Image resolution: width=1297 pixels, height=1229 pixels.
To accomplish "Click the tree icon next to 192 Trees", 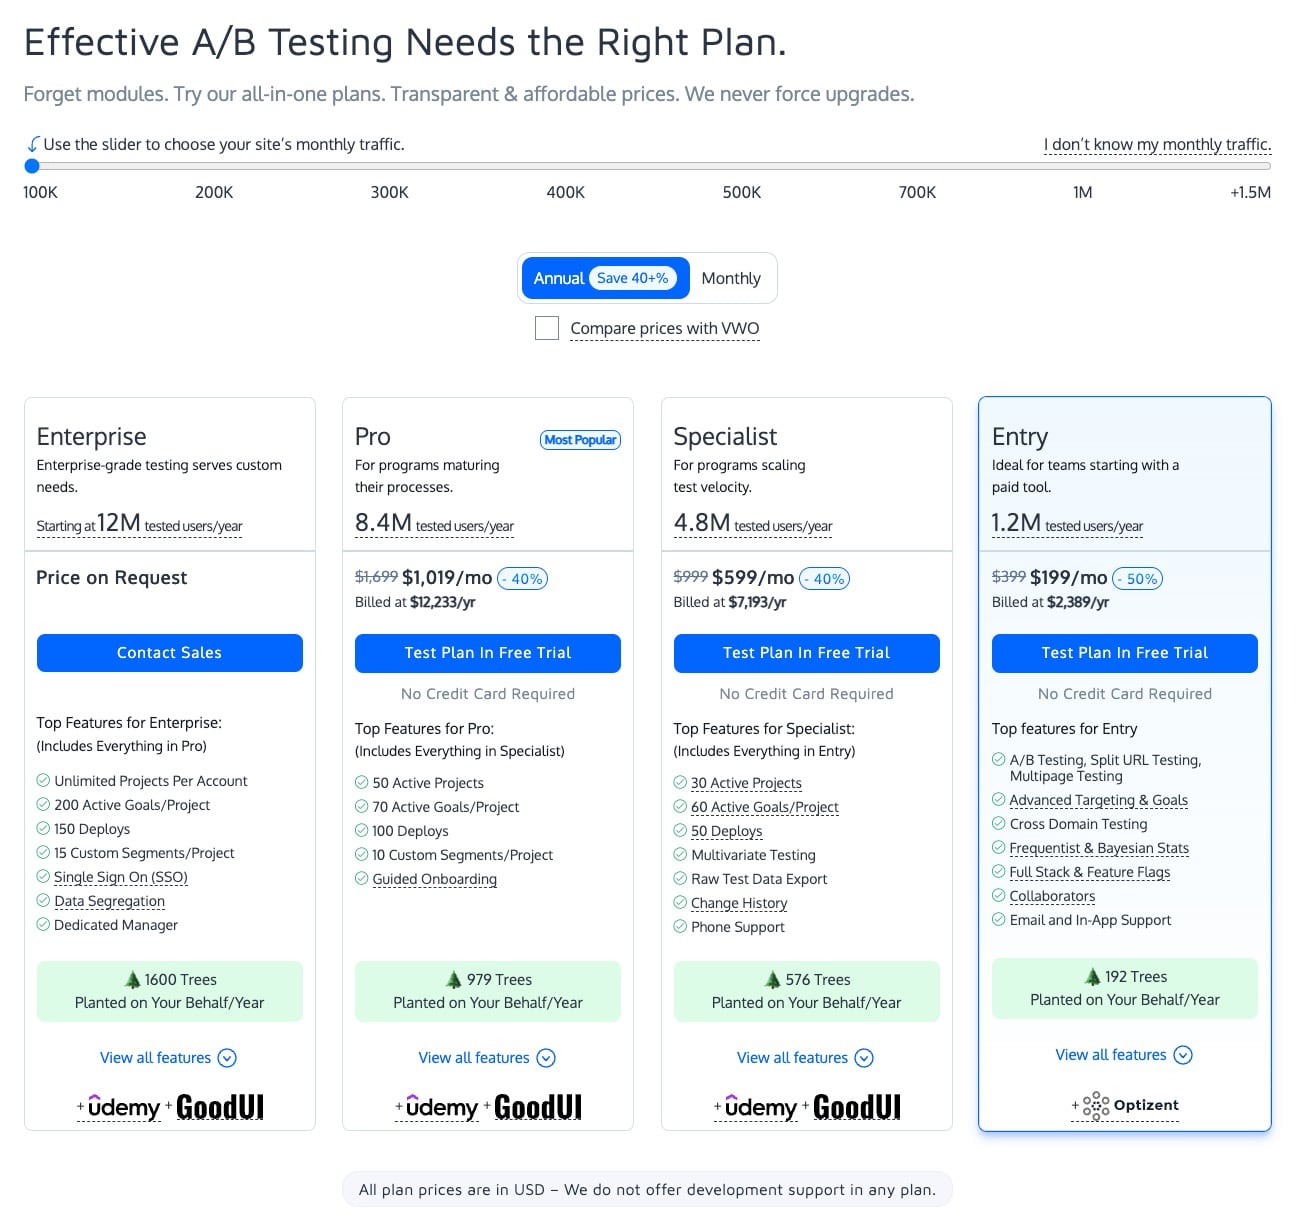I will (x=1093, y=976).
